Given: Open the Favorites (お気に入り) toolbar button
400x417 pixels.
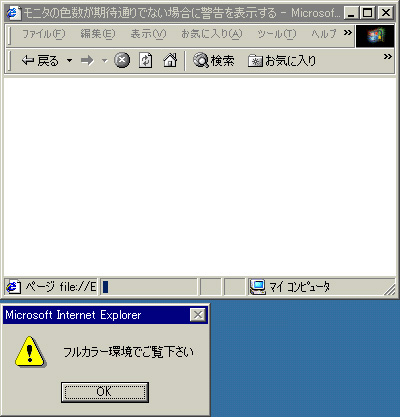Looking at the screenshot, I should coord(282,61).
